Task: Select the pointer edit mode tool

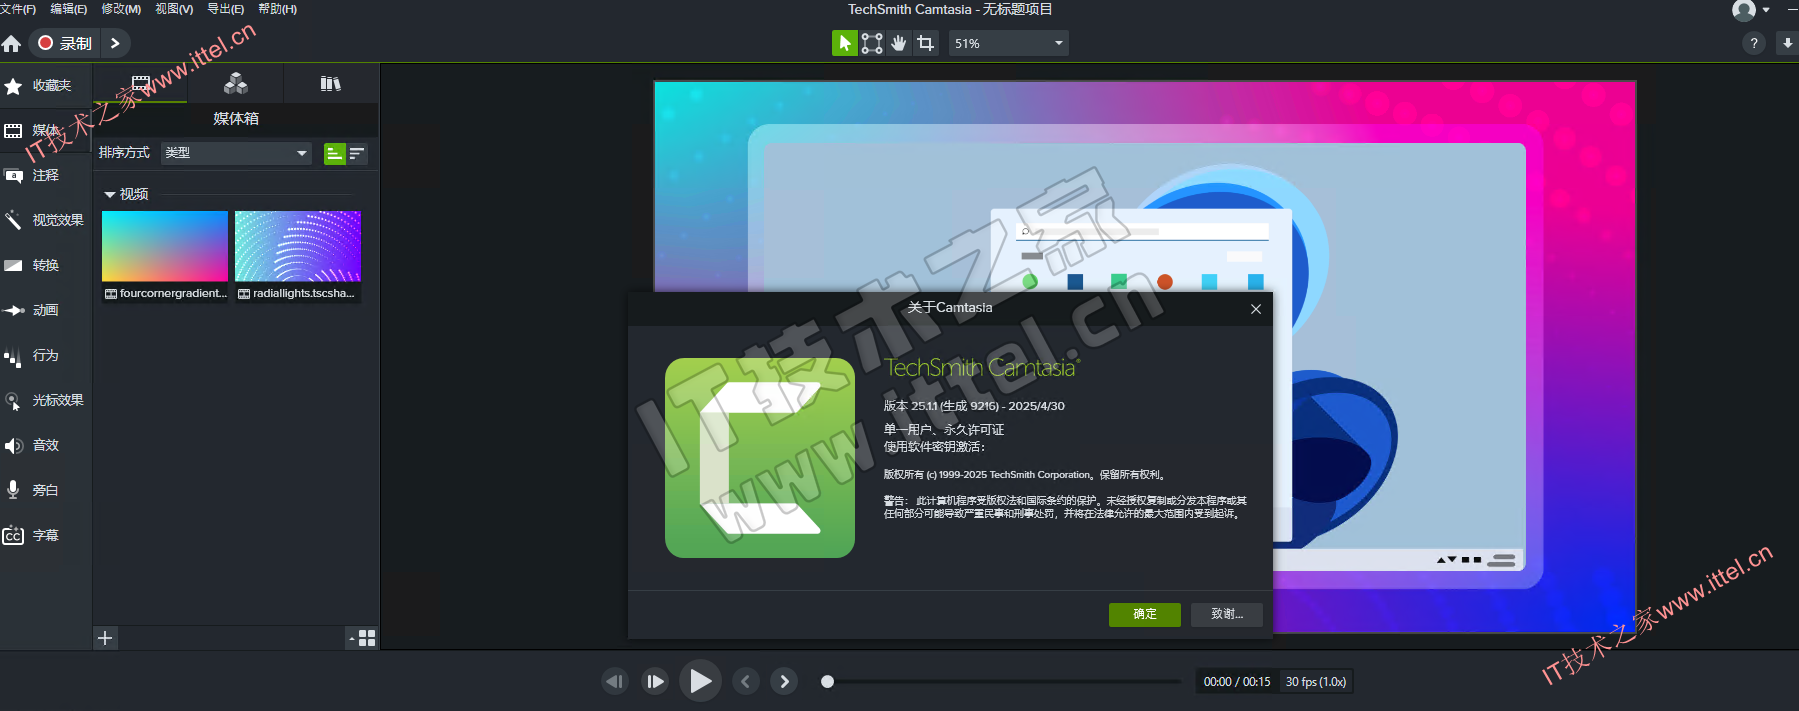Action: coord(845,43)
